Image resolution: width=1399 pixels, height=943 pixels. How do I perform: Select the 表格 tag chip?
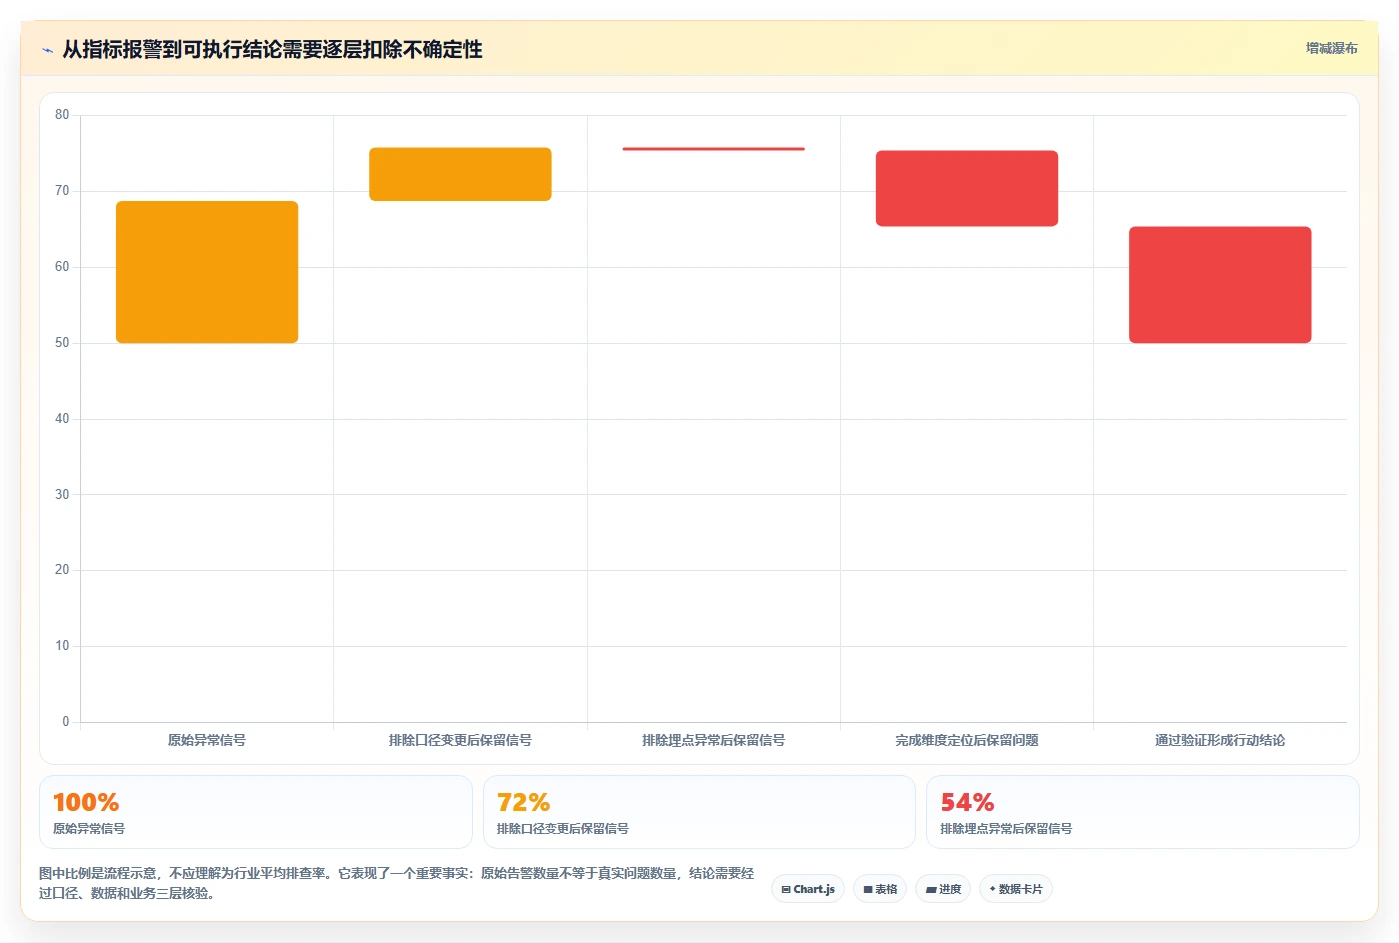coord(880,889)
